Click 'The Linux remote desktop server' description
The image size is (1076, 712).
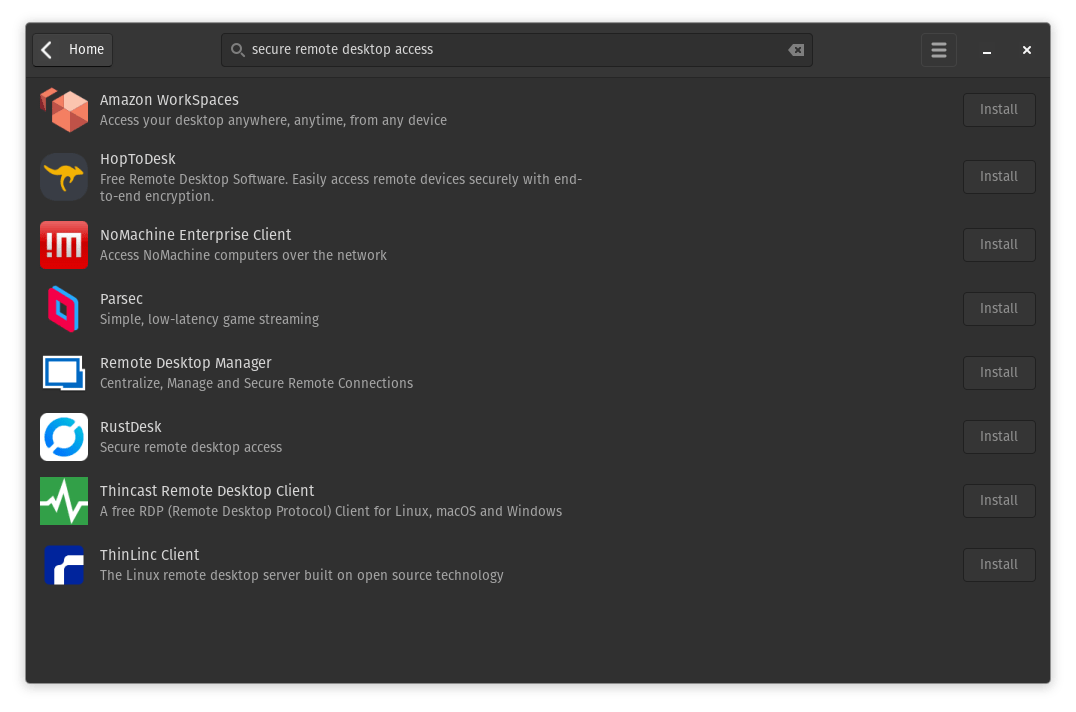302,575
